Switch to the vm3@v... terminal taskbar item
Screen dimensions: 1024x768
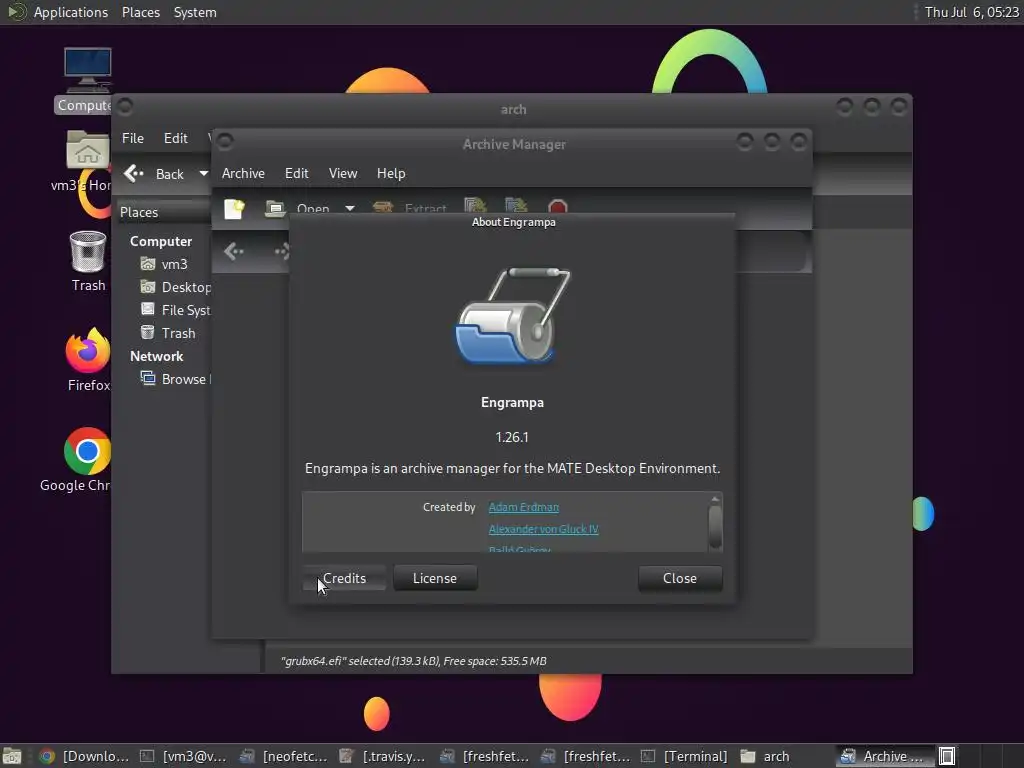tap(184, 756)
